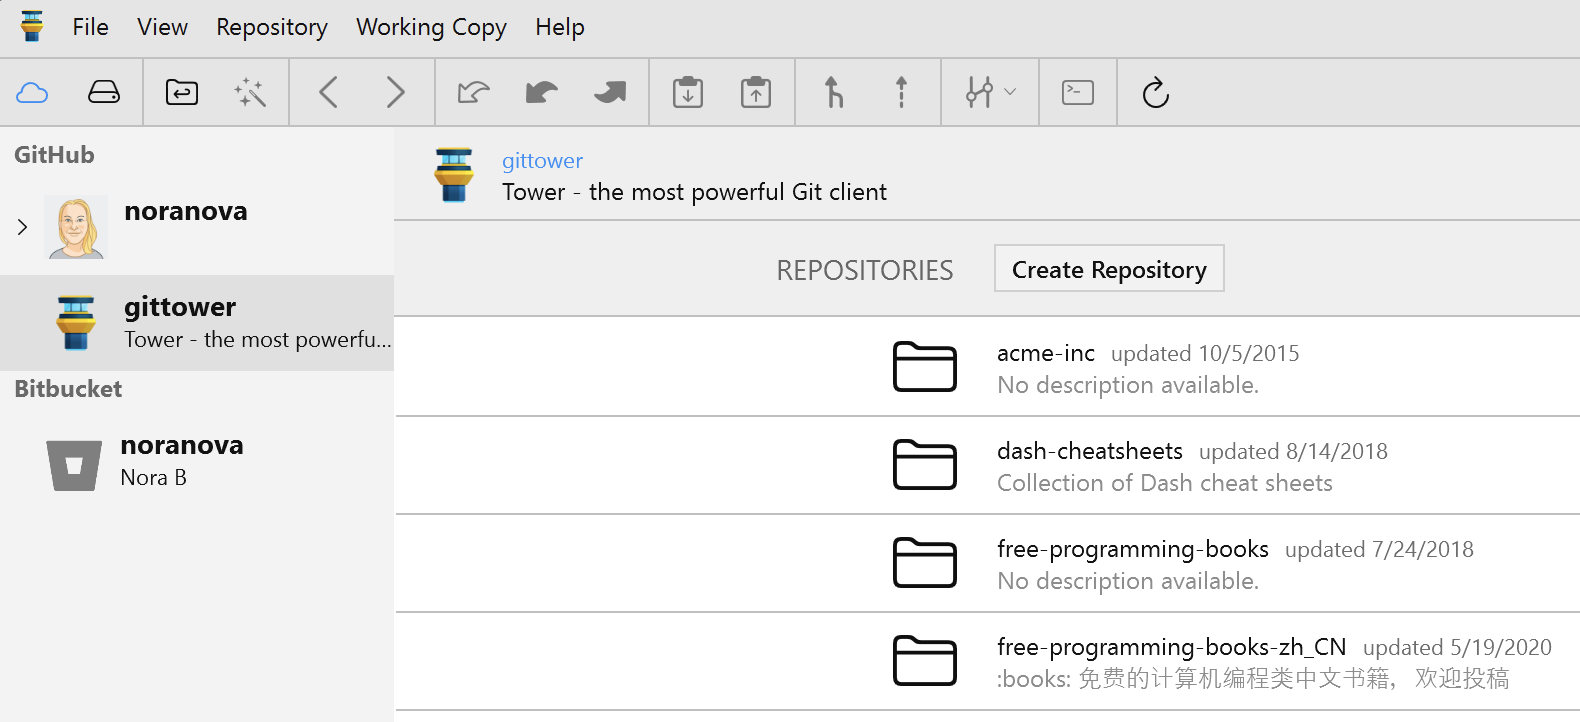Screen dimensions: 1580x722
Task: Open the Repository menu
Action: coord(271,27)
